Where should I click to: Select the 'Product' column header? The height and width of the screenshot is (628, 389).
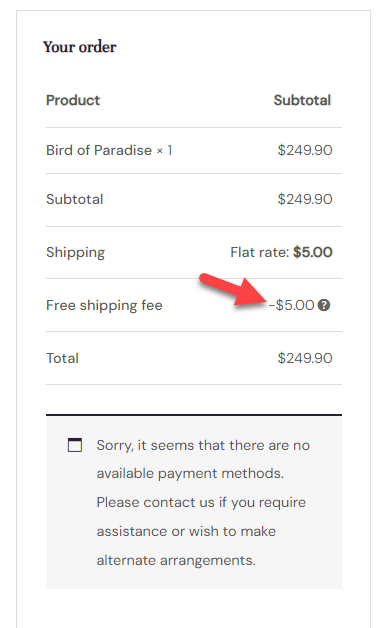[x=73, y=100]
